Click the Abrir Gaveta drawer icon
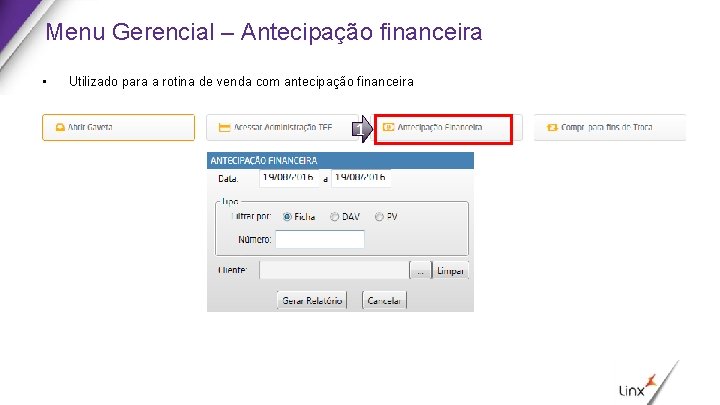Viewport: 720px width, 405px height. (60, 127)
